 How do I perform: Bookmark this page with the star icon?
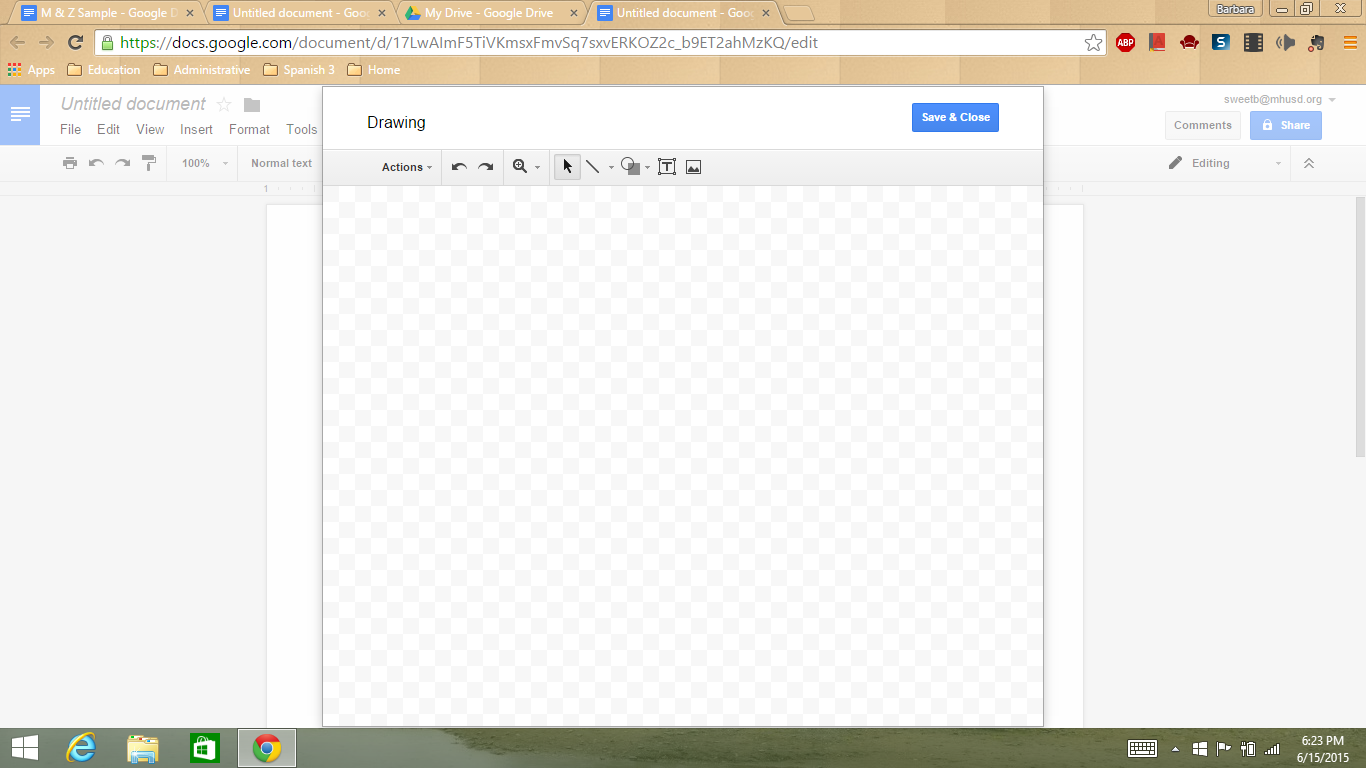(x=1093, y=42)
